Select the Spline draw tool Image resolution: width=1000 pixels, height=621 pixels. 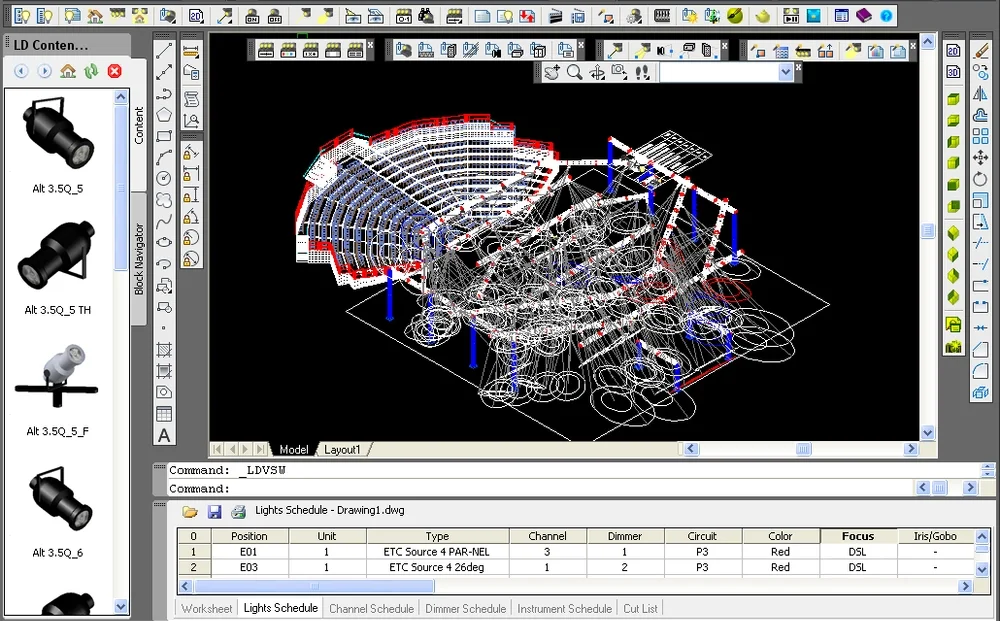(x=164, y=221)
